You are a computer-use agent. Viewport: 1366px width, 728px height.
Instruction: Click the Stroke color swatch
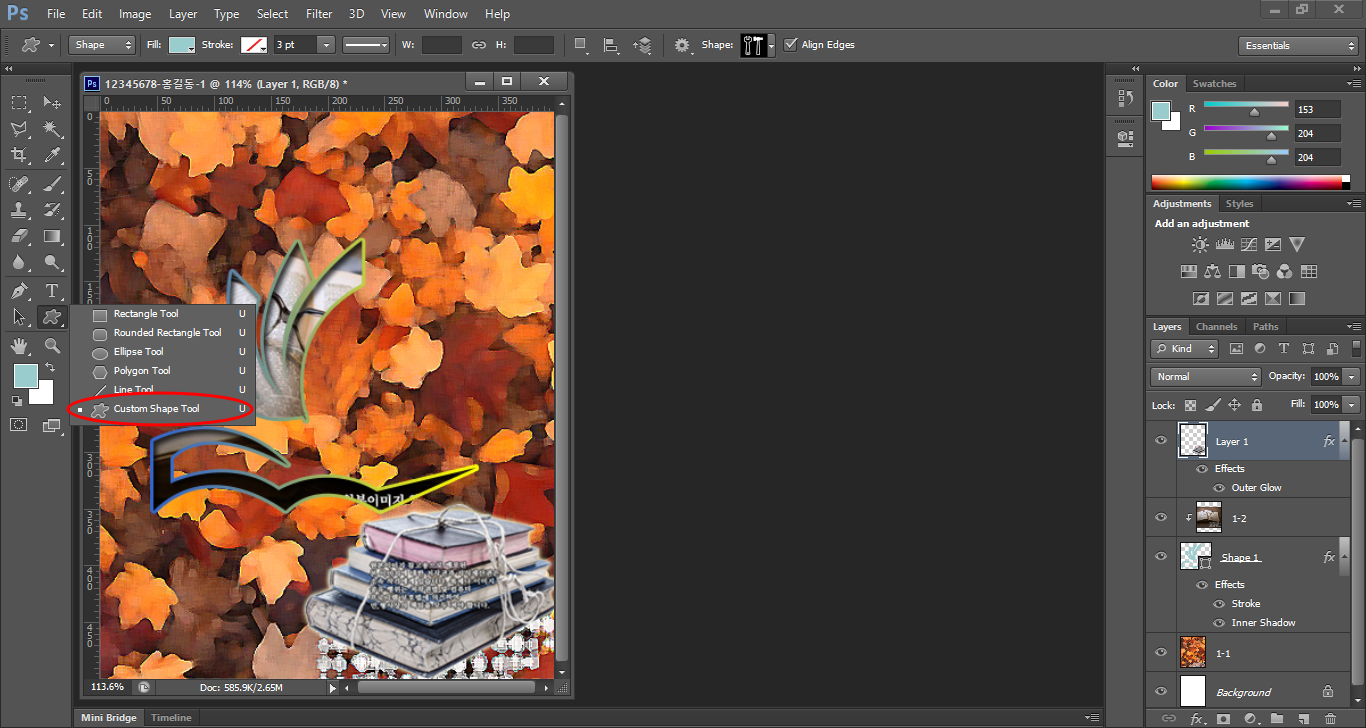(x=255, y=45)
